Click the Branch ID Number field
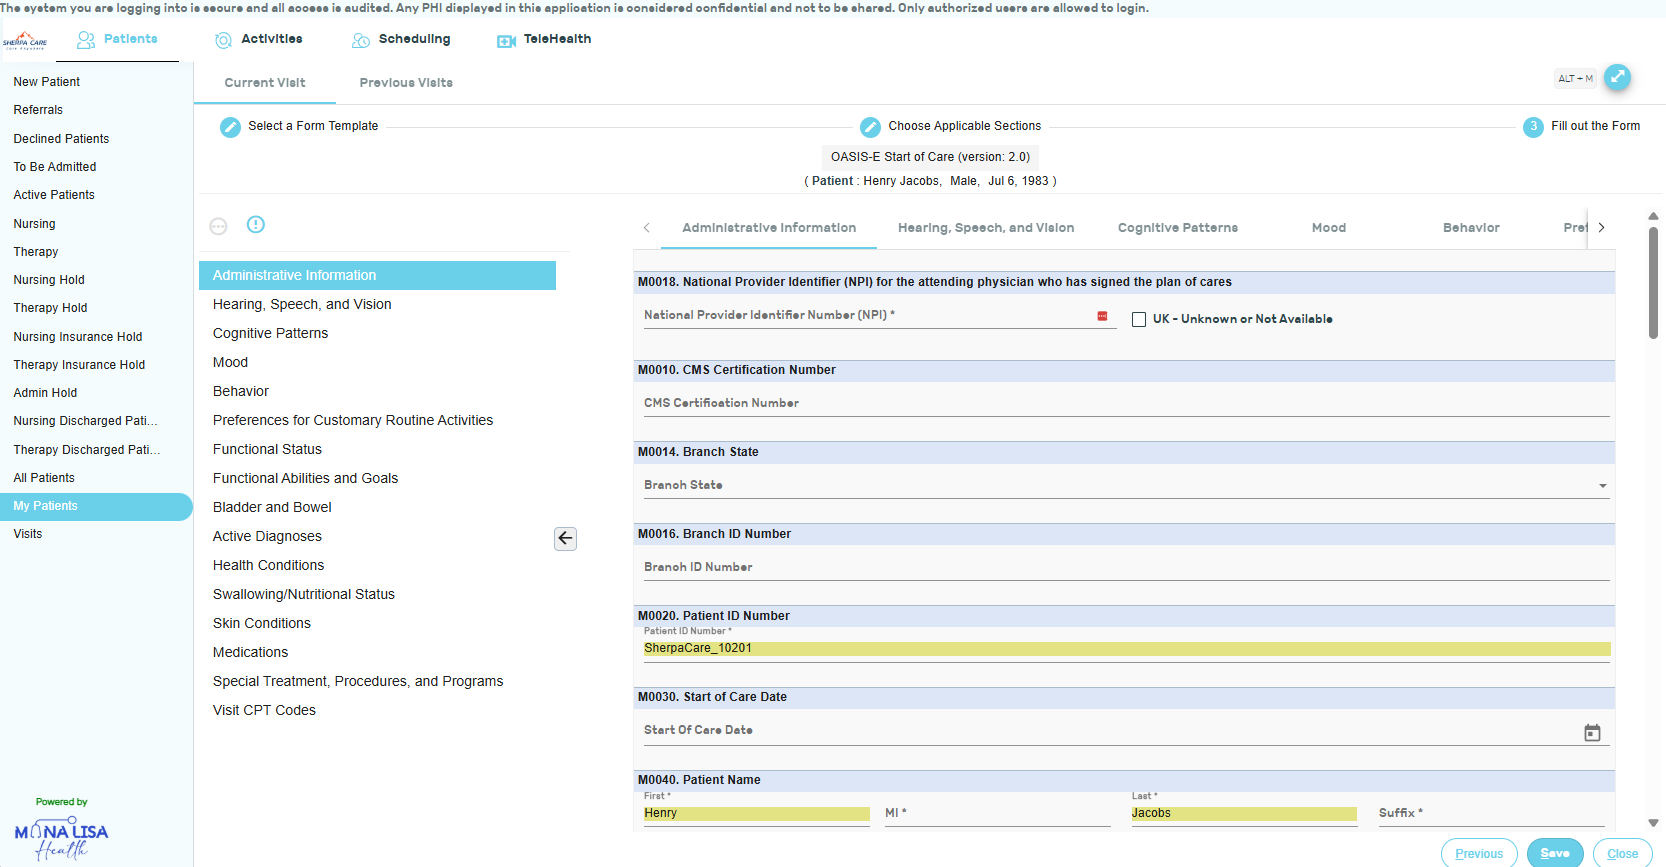The image size is (1666, 867). pos(1126,568)
